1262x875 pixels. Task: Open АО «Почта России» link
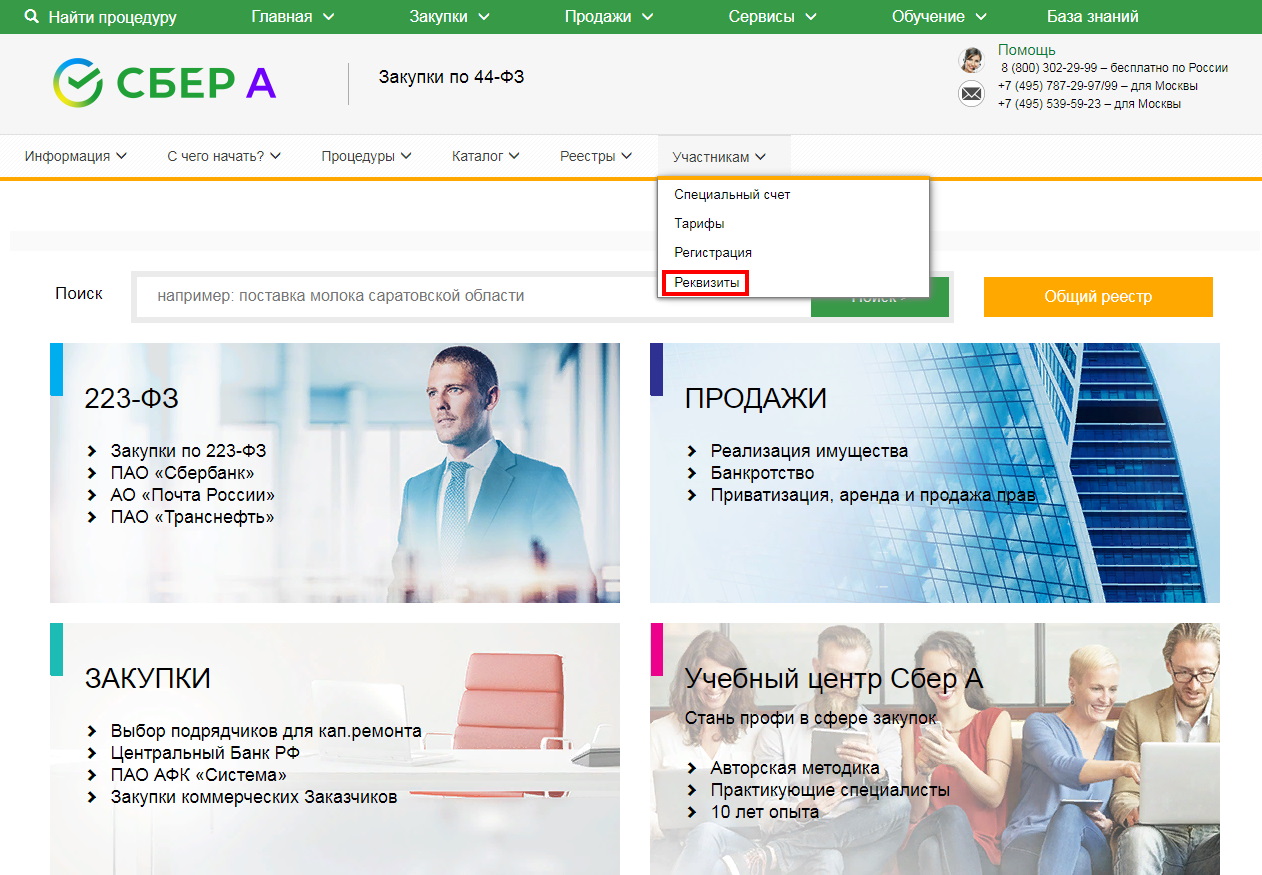point(192,495)
